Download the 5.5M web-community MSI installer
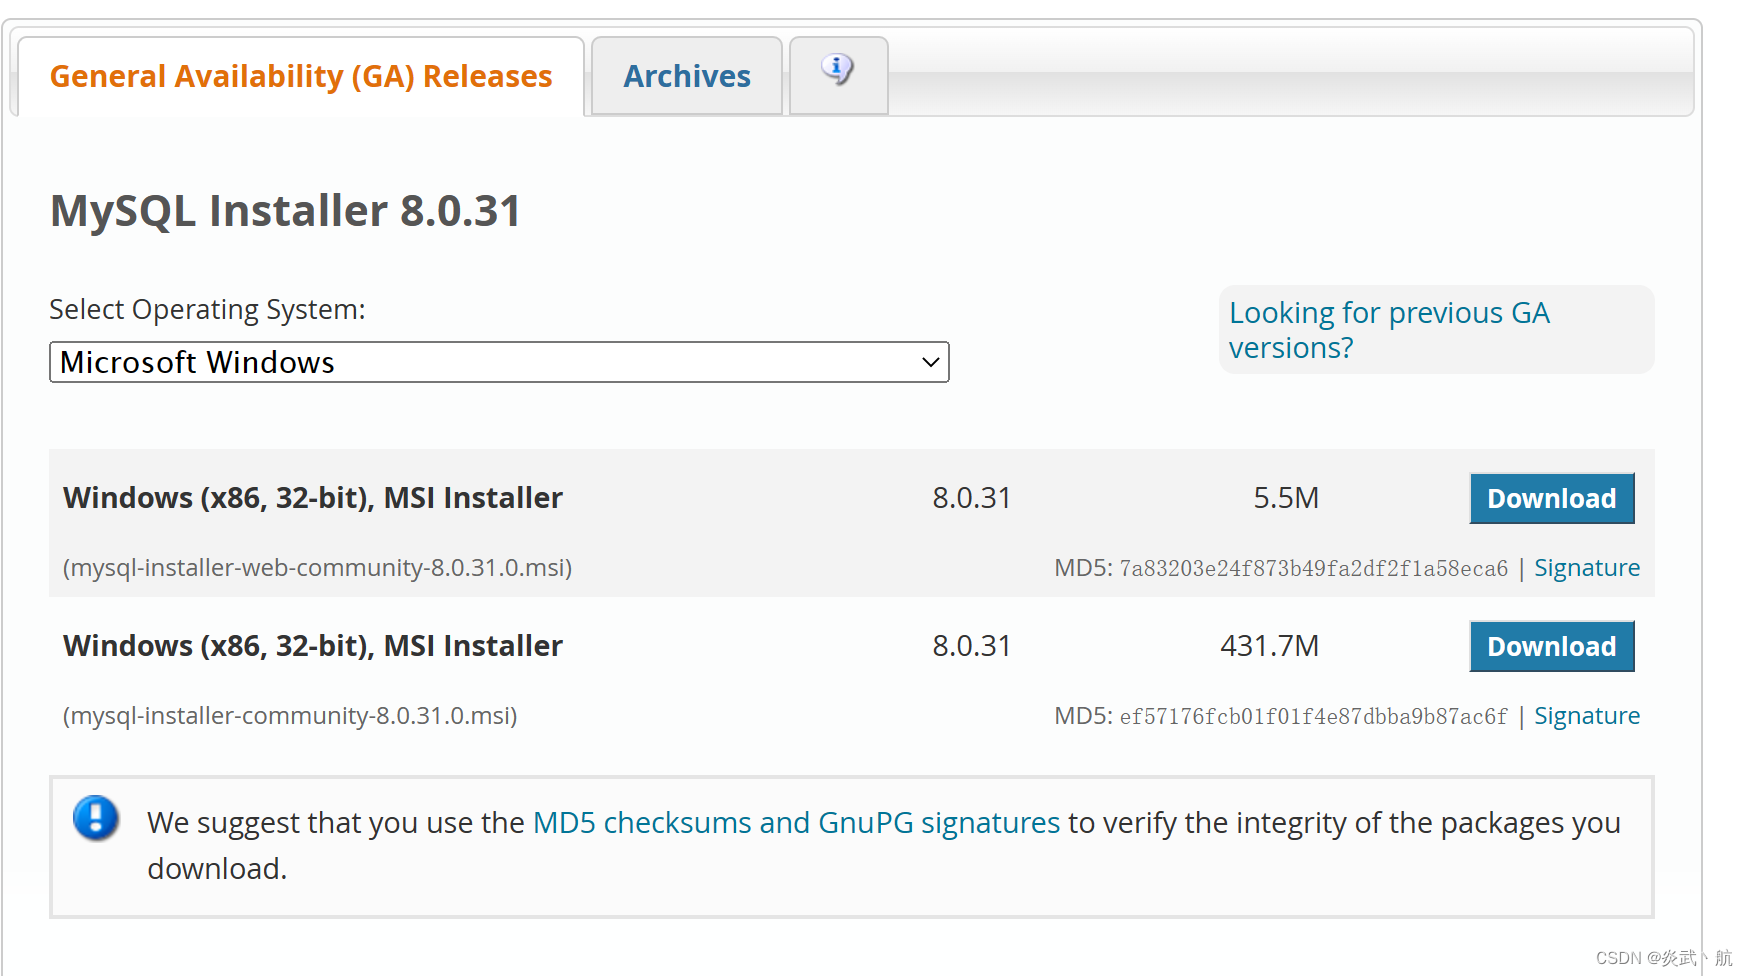1748x976 pixels. click(x=1551, y=498)
